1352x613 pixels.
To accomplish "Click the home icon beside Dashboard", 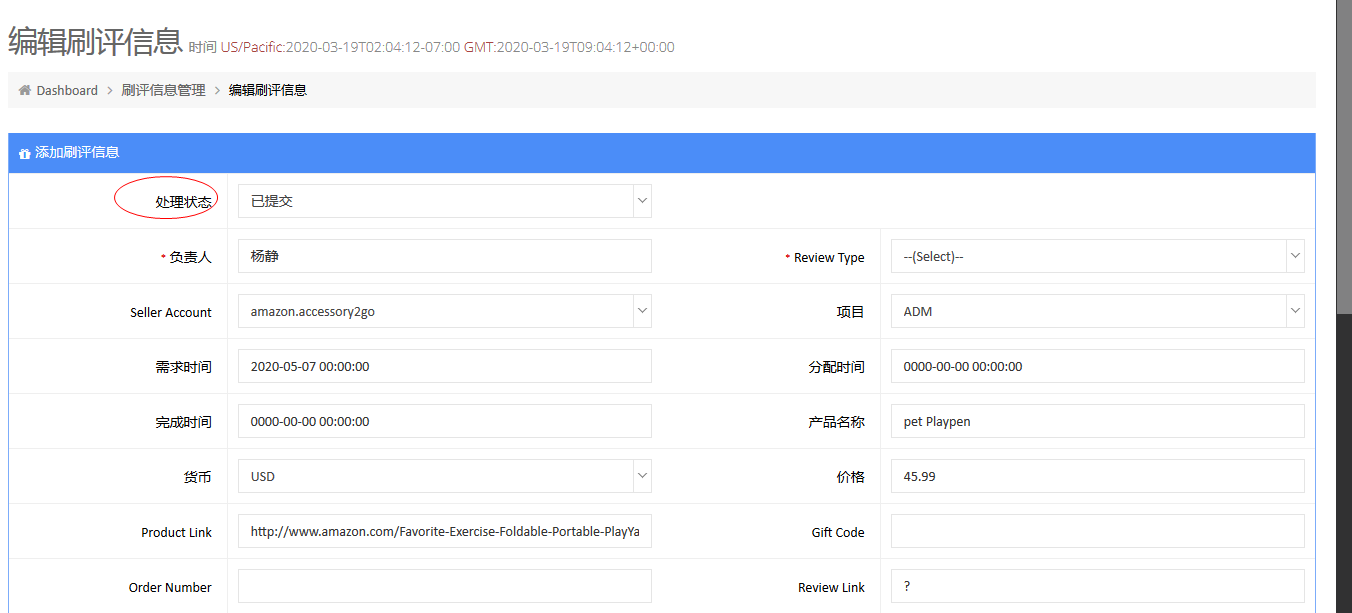I will click(25, 90).
